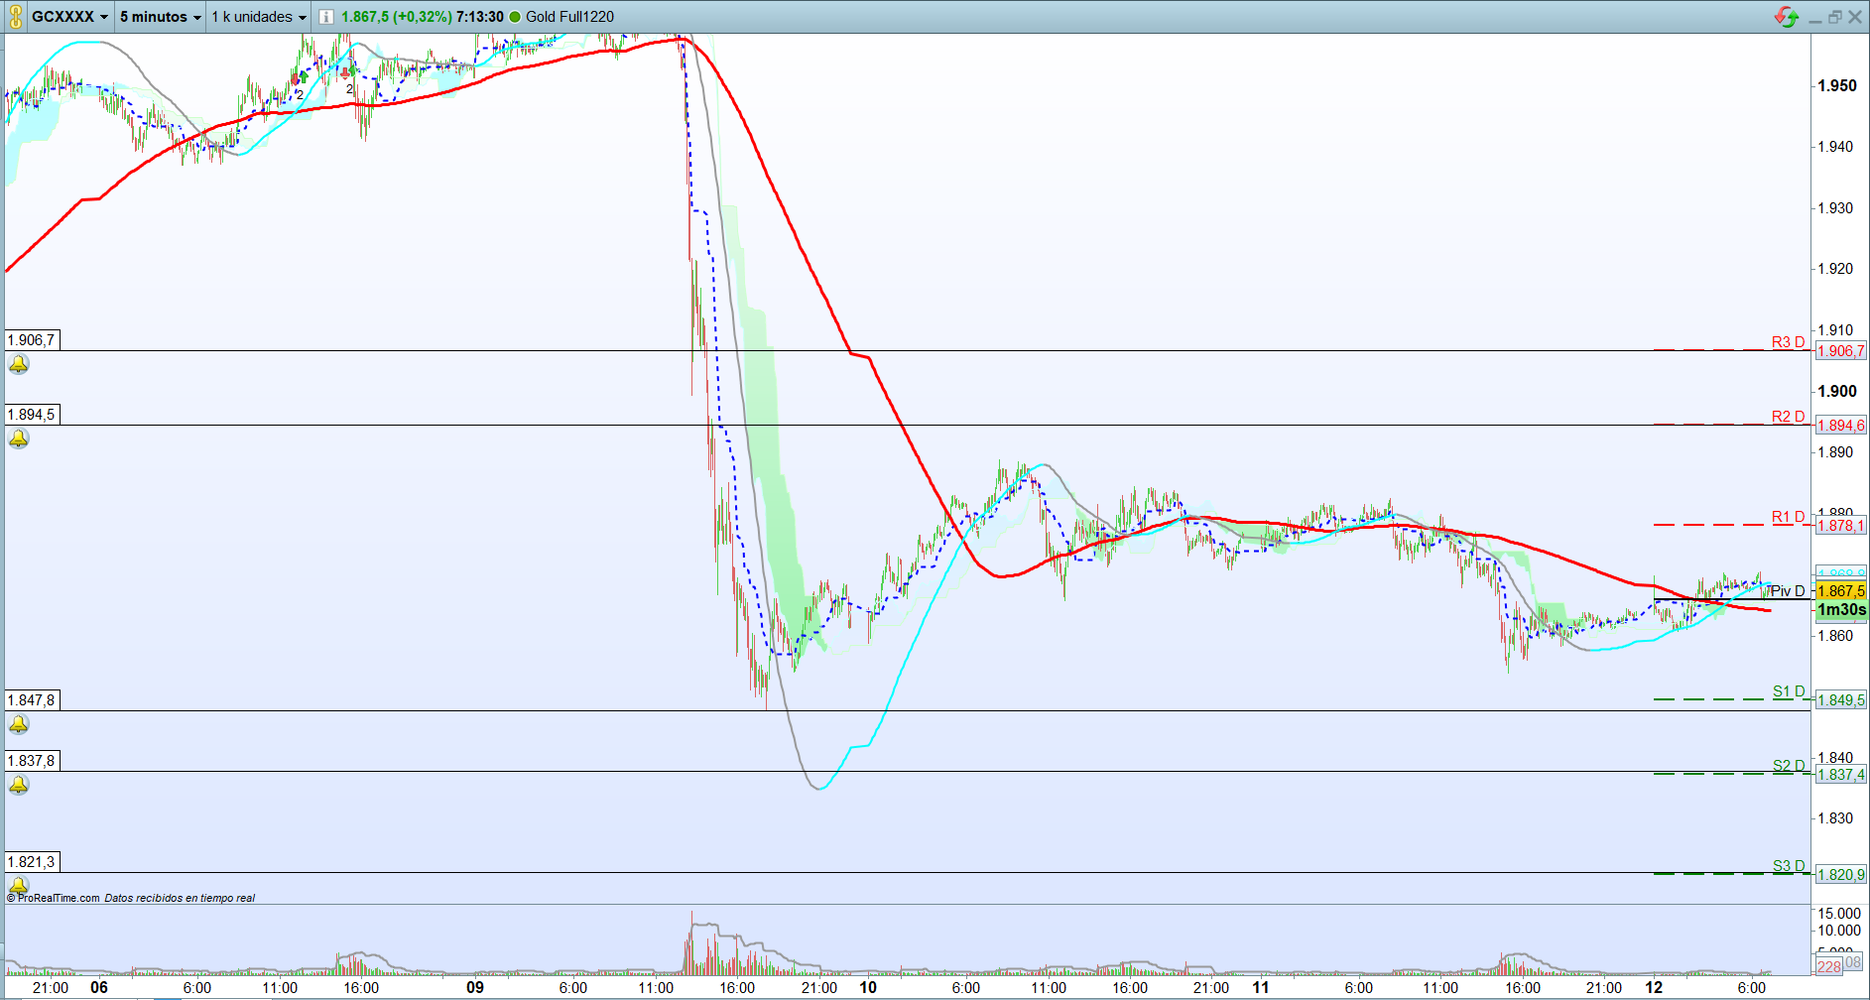Image resolution: width=1870 pixels, height=1000 pixels.
Task: Click the S2 D pivot label
Action: click(1789, 766)
